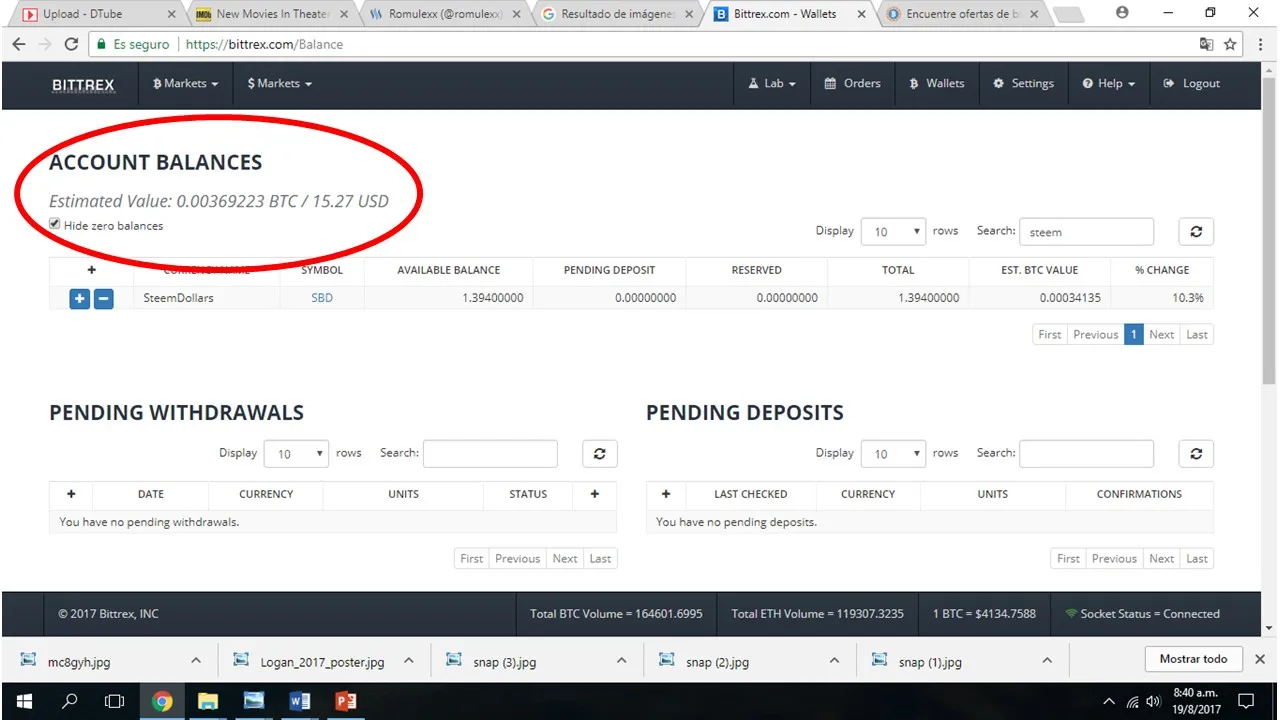Open pending deposits rows display dropdown
This screenshot has height=720, width=1280.
(893, 453)
